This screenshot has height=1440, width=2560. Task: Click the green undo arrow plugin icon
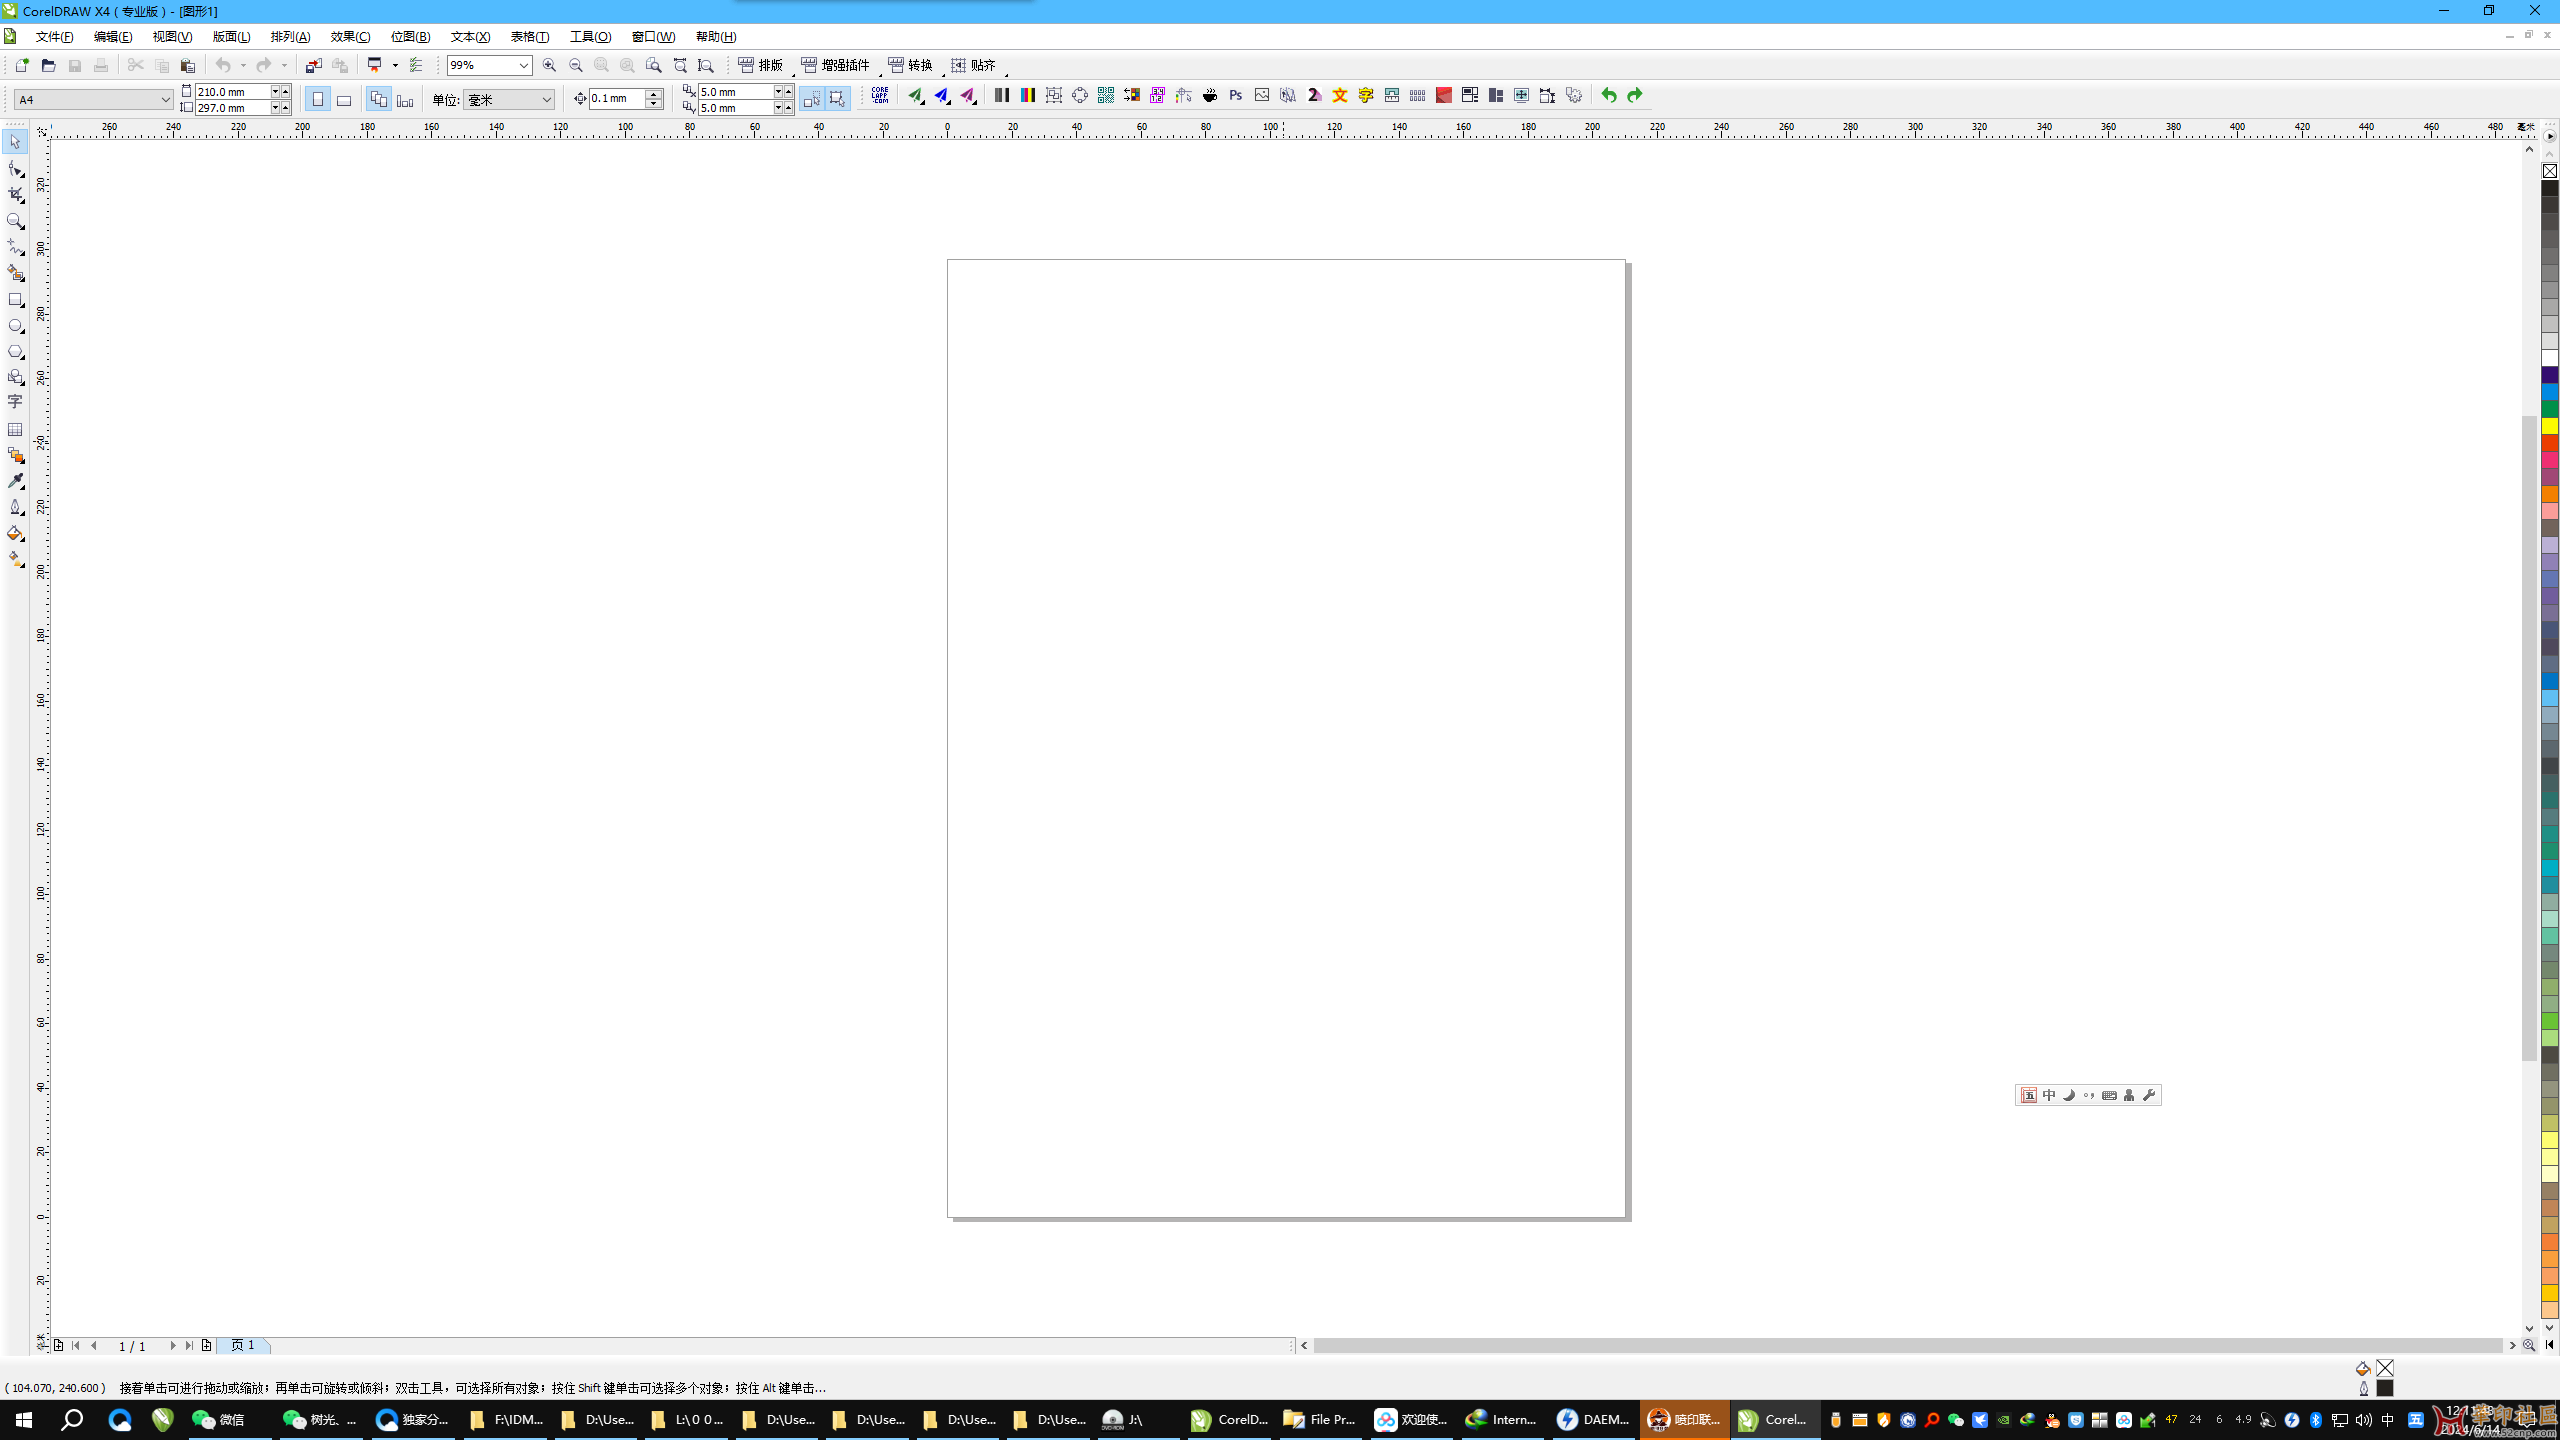(1608, 95)
